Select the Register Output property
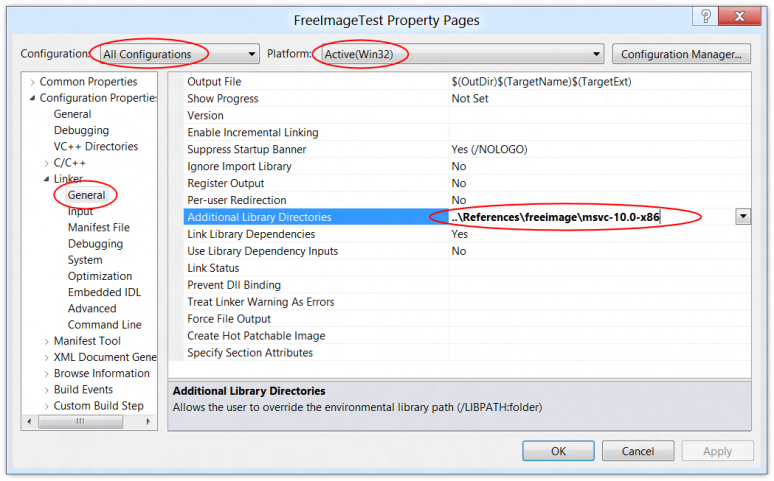774x481 pixels. pos(467,183)
